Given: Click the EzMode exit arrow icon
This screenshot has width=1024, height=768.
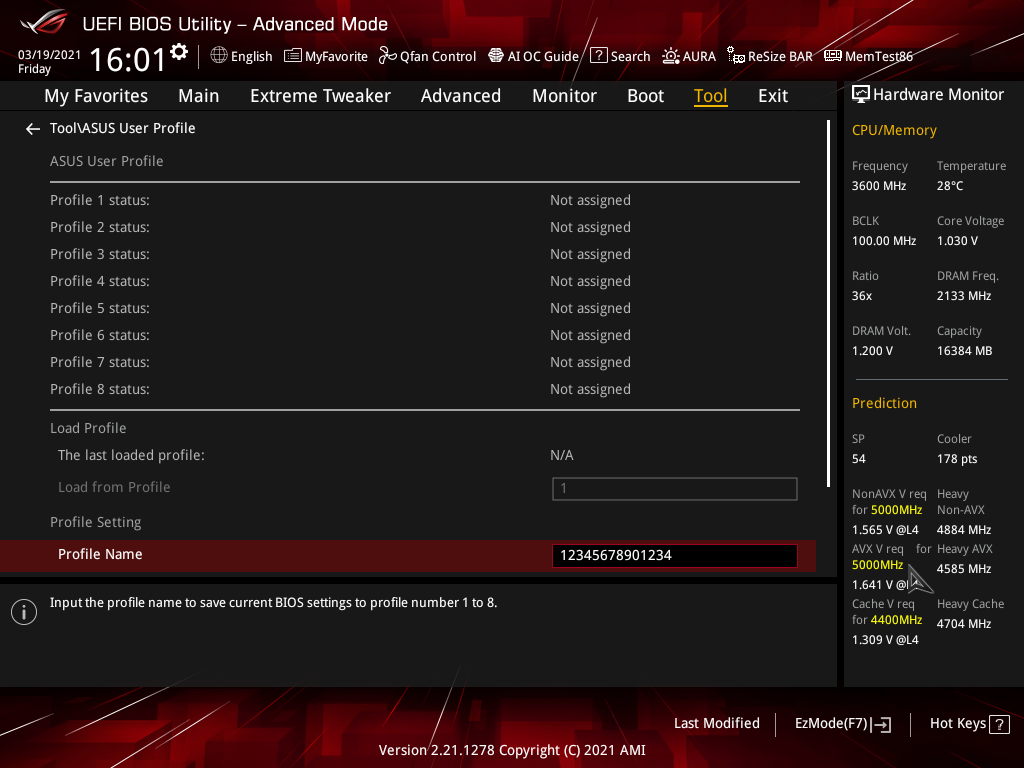Looking at the screenshot, I should 882,724.
